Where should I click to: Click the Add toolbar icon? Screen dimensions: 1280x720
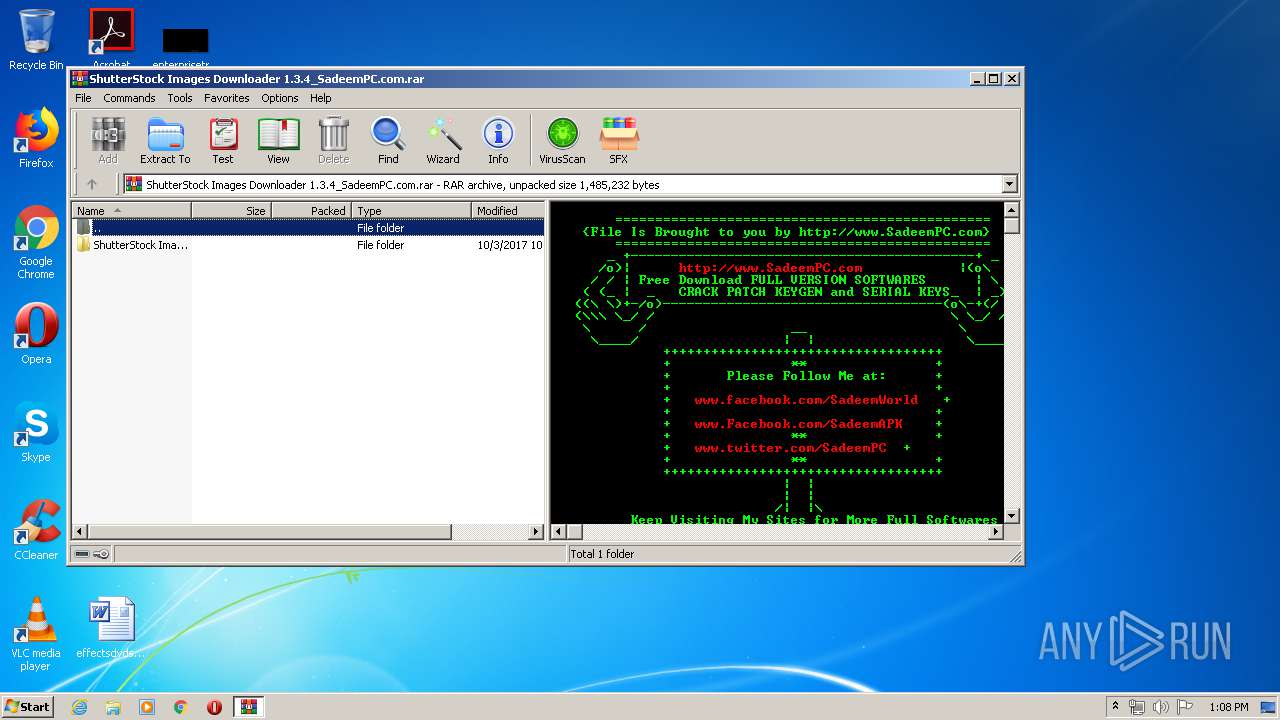point(108,140)
